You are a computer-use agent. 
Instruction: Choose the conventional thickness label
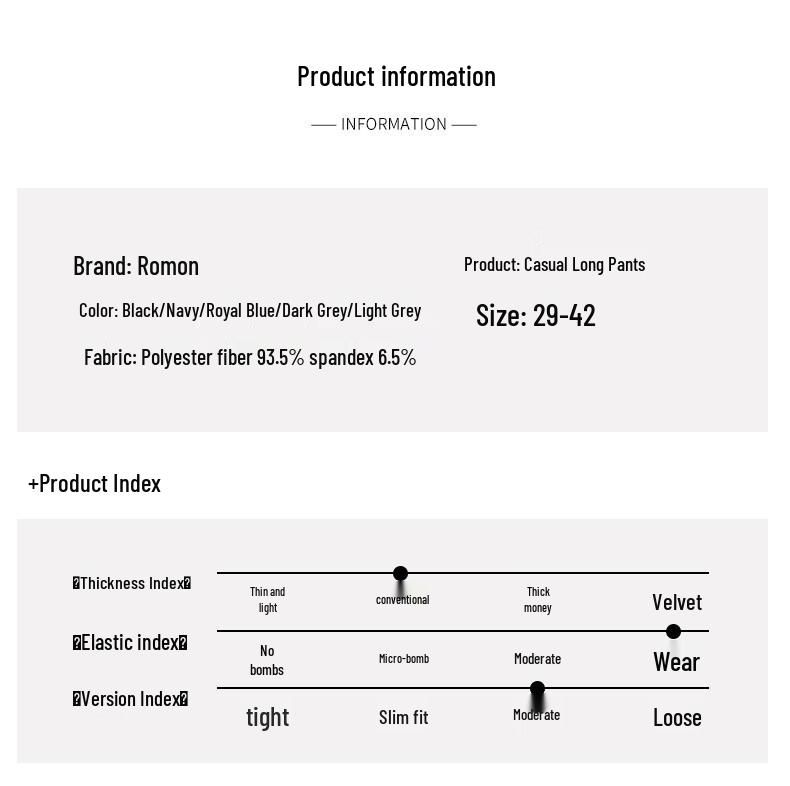[403, 600]
